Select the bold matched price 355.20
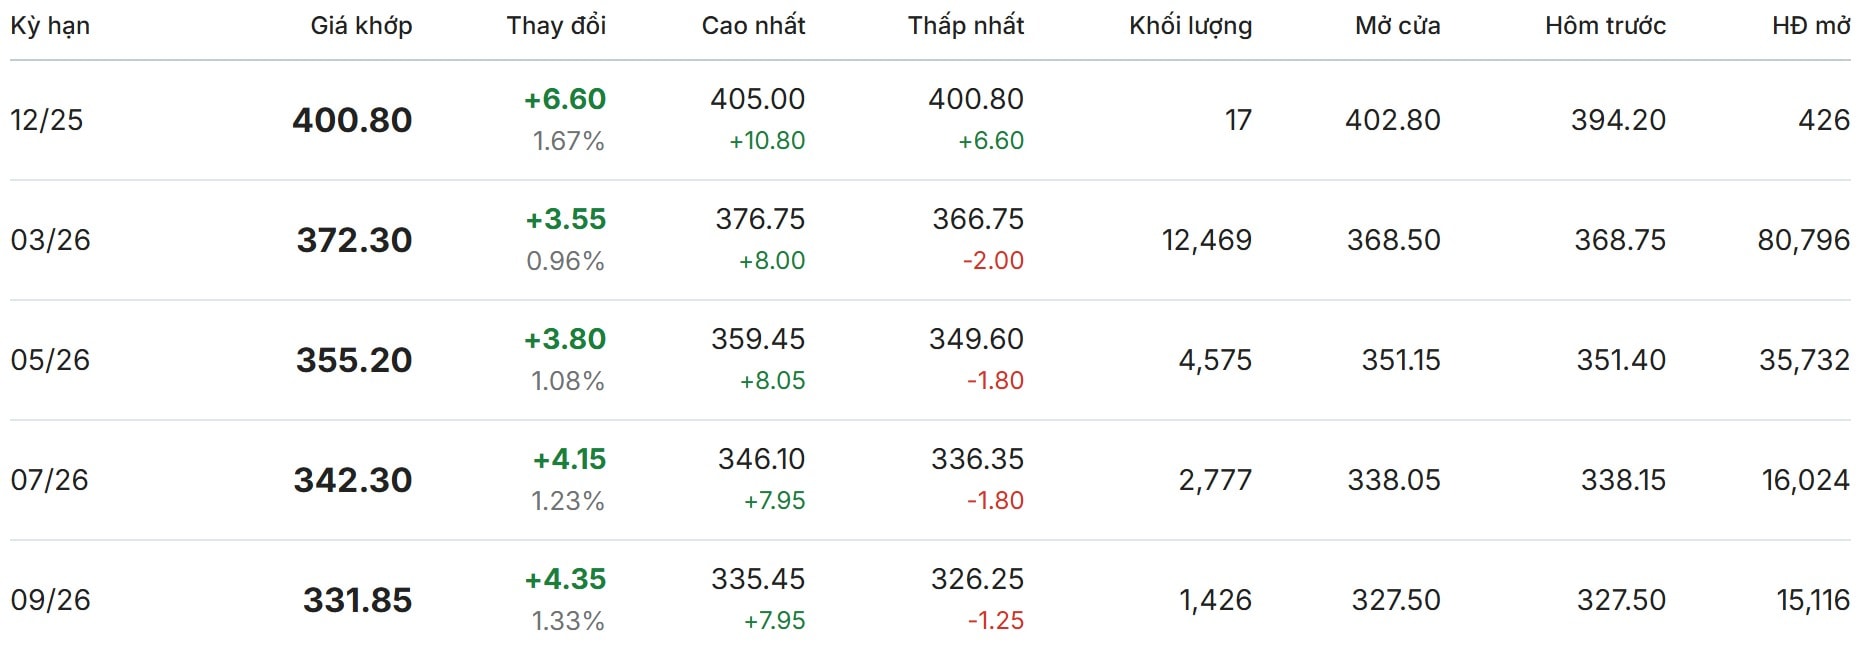 pyautogui.click(x=354, y=360)
